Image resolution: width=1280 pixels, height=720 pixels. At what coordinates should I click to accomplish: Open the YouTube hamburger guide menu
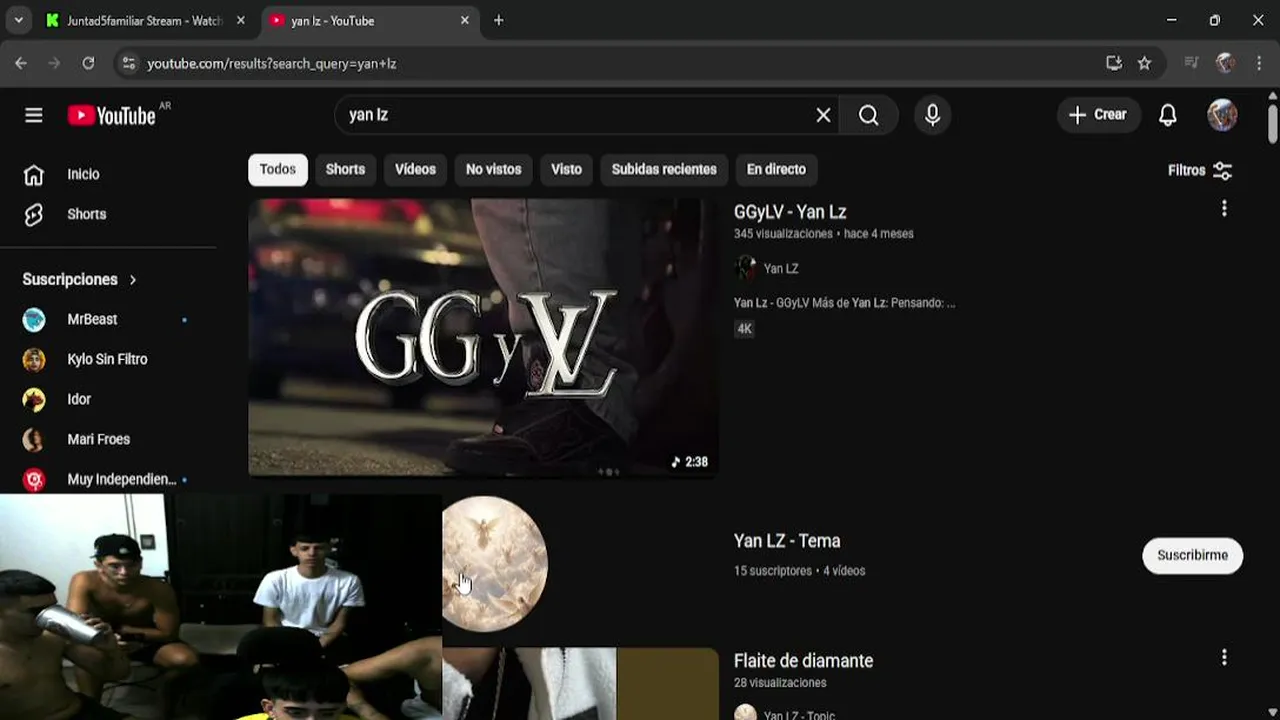coord(34,115)
